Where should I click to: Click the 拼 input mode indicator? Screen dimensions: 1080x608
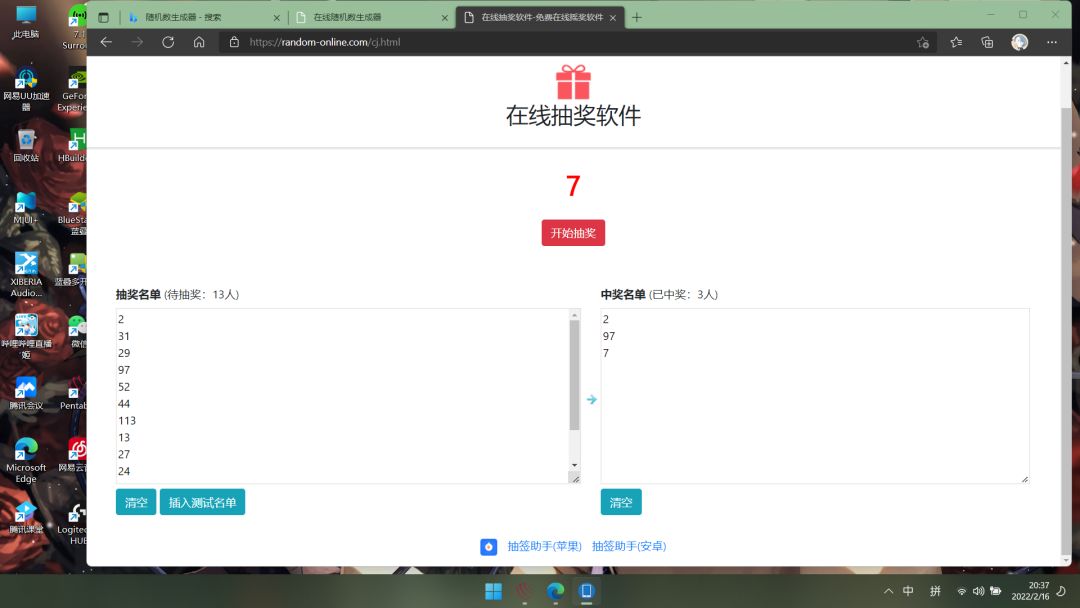click(x=935, y=591)
